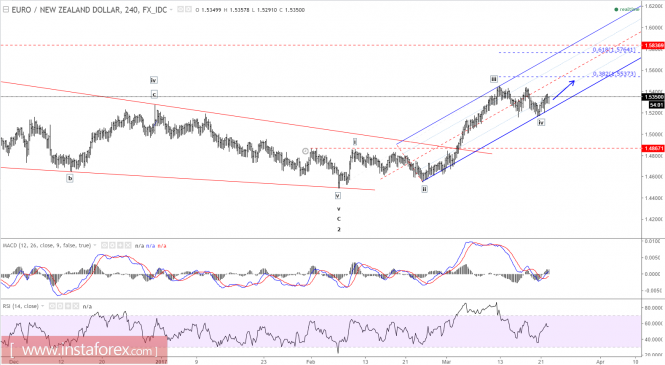Click the Apr date on time axis
Viewport: 665px width, 365px height.
pos(600,362)
